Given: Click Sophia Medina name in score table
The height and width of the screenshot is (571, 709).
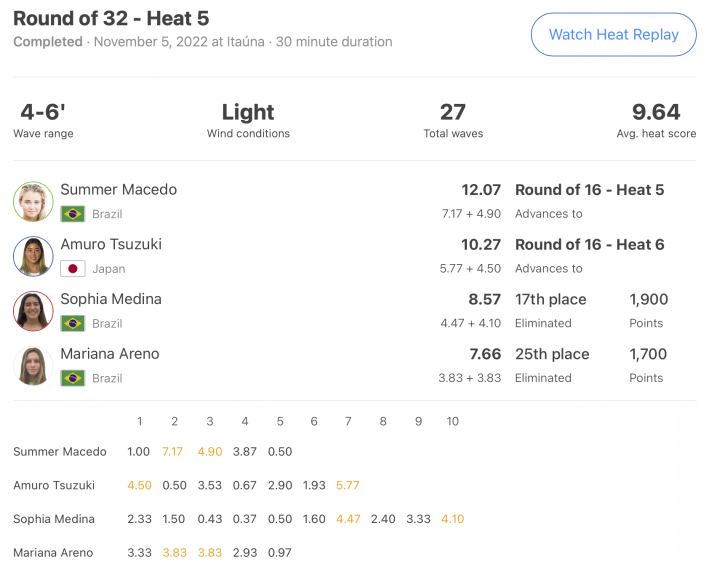Looking at the screenshot, I should point(54,519).
